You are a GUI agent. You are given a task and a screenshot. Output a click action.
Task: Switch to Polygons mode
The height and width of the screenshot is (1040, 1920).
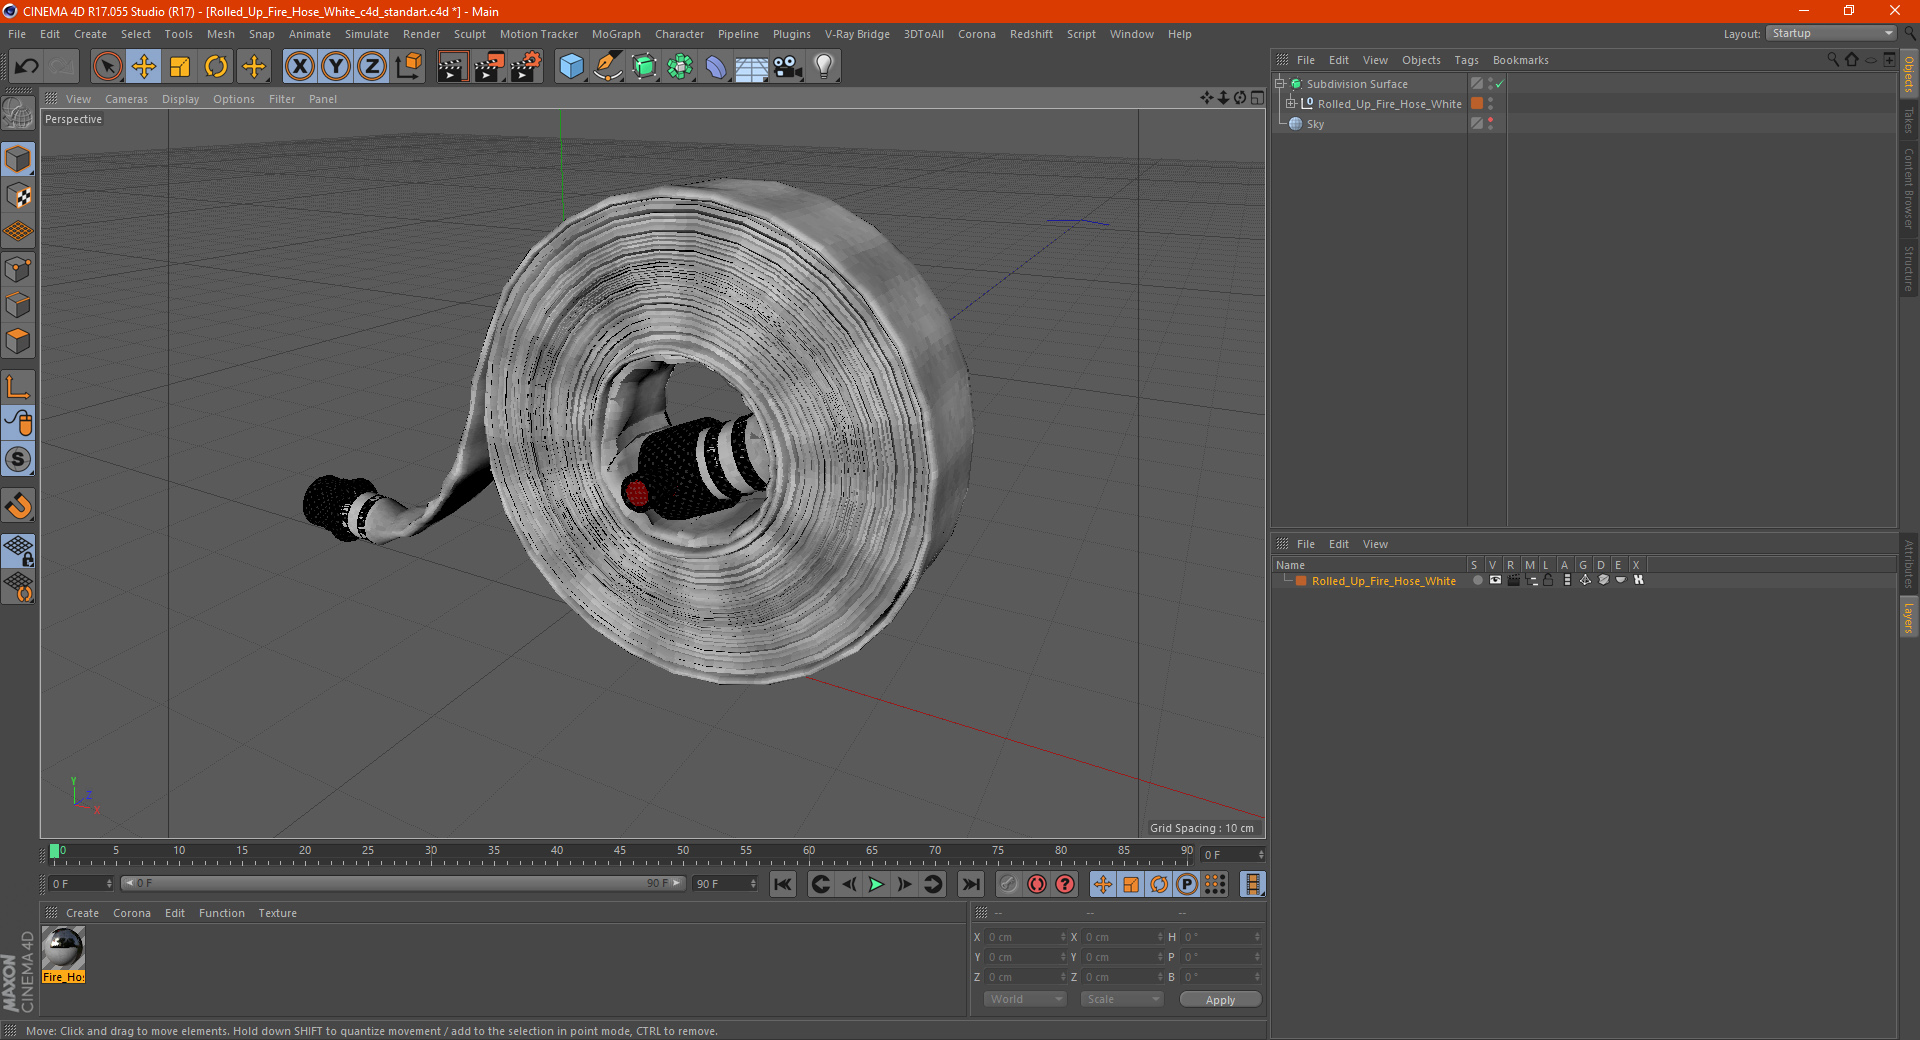[19, 341]
